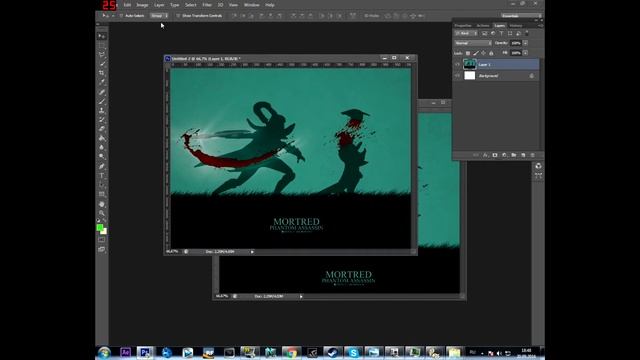Select the Layer 1 thumbnail
This screenshot has width=640, height=360.
coord(470,64)
